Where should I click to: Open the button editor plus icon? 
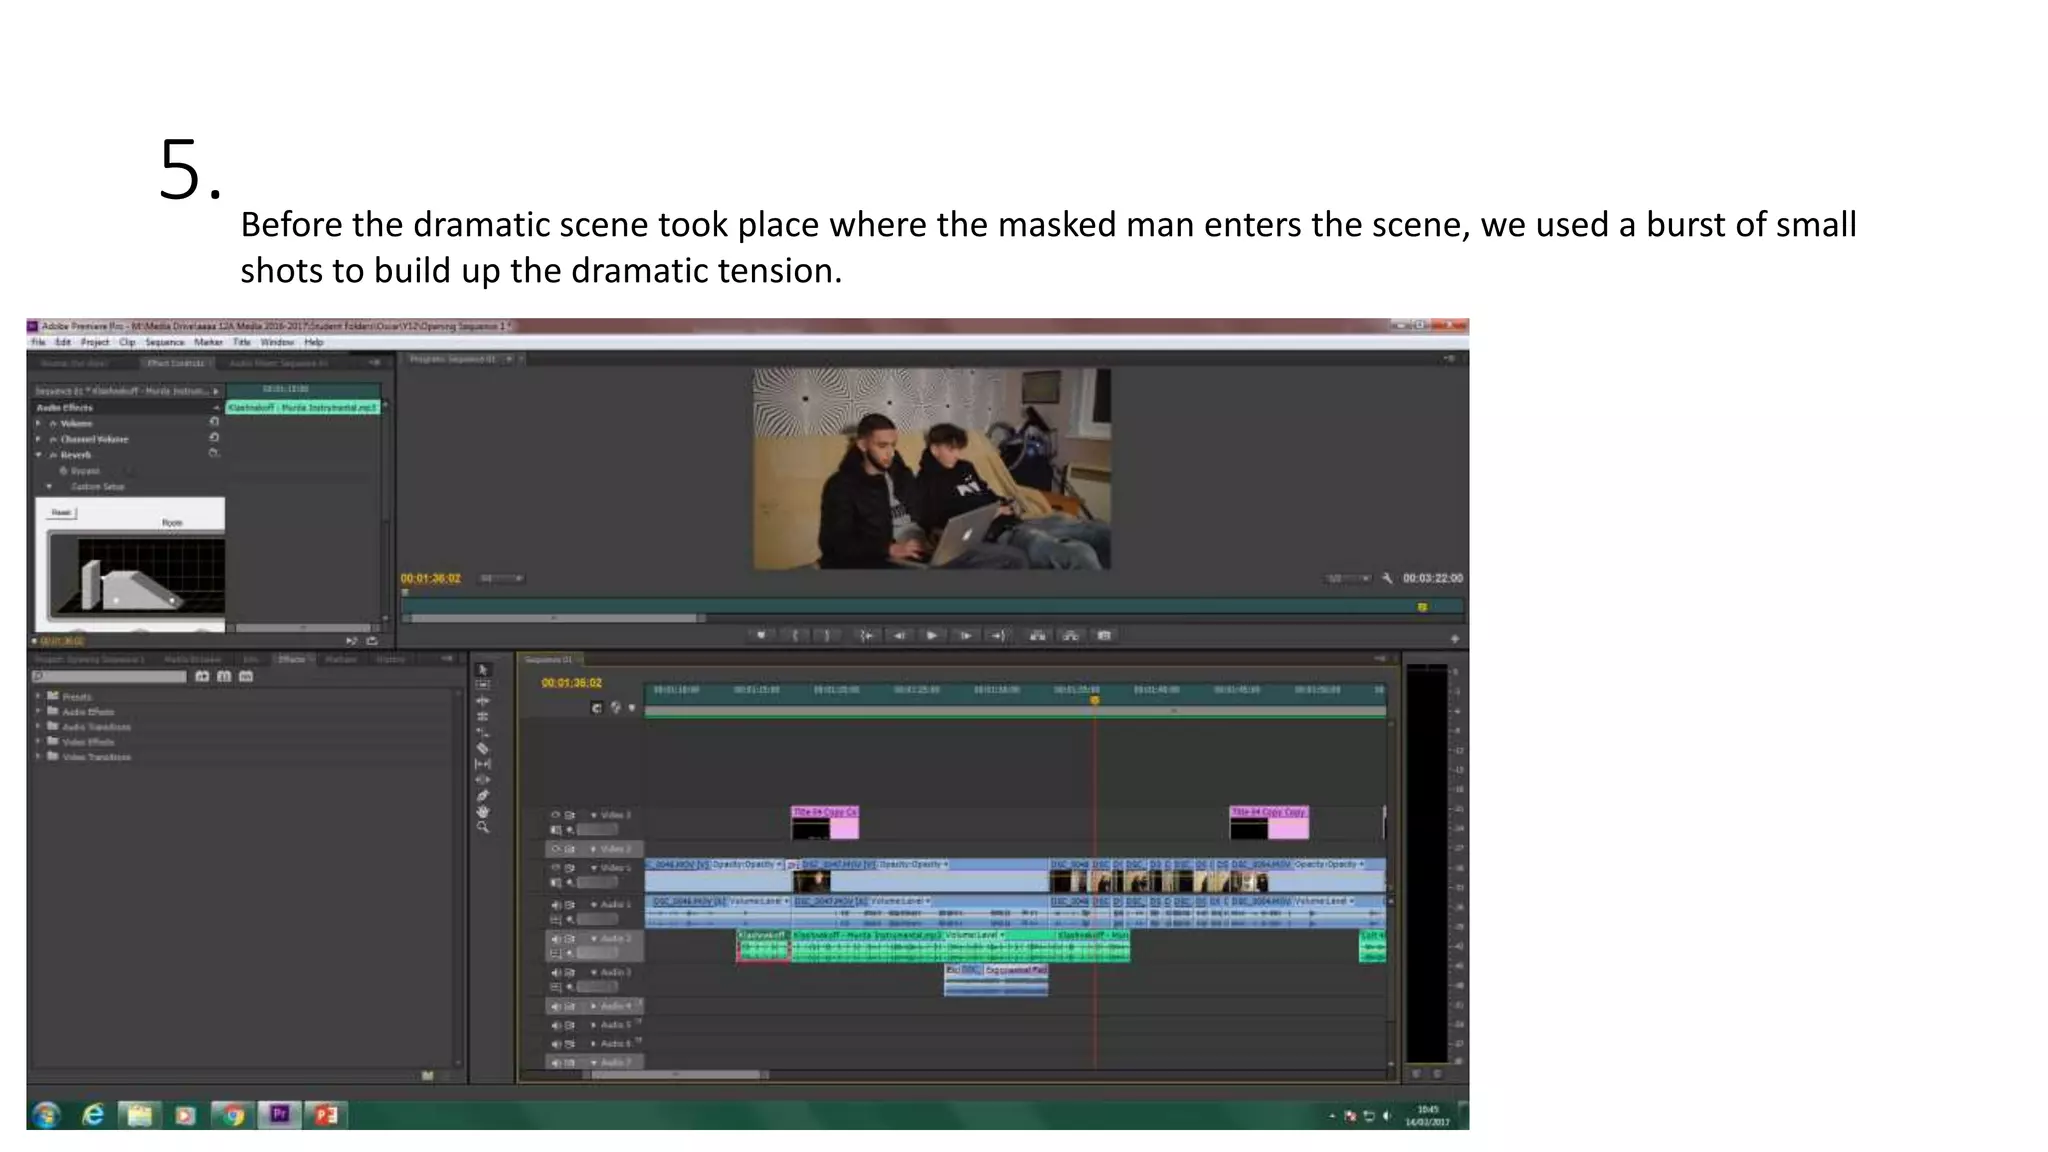click(x=1454, y=638)
